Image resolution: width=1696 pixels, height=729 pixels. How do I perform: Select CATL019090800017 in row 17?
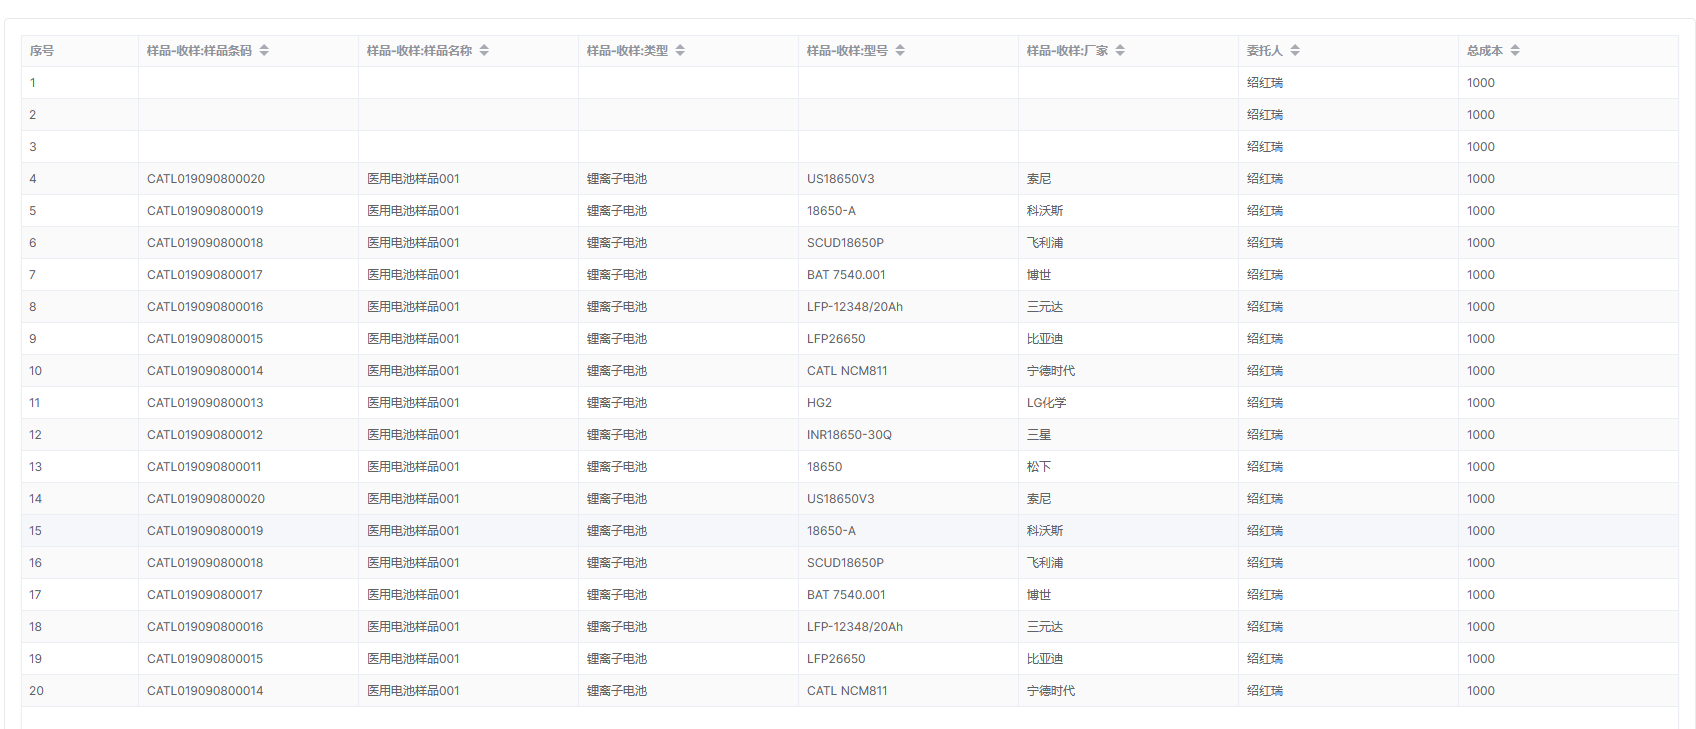coord(205,595)
